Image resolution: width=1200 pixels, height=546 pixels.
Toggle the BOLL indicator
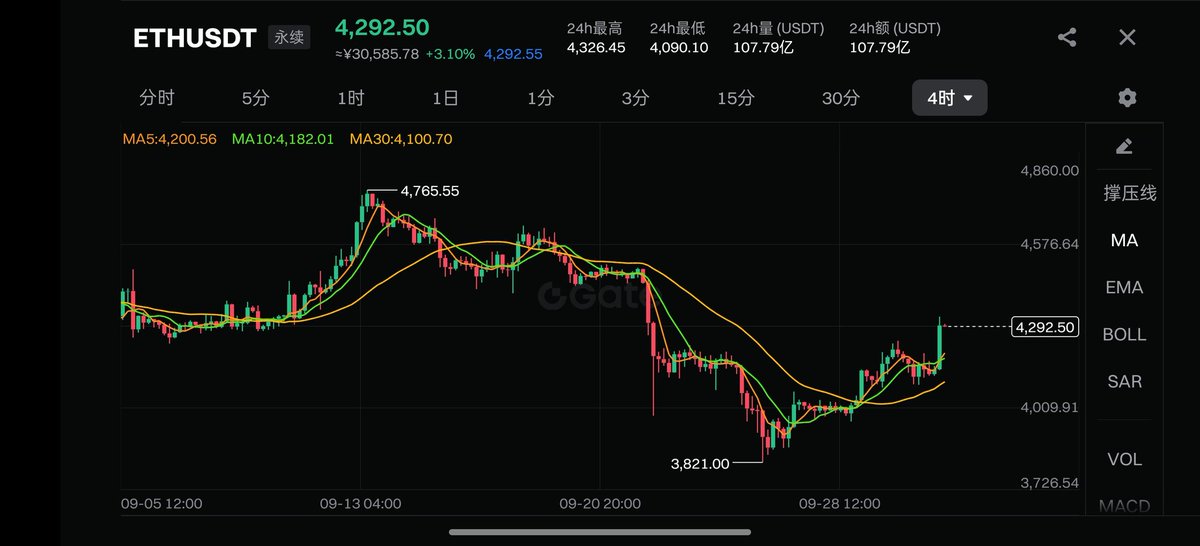(x=1124, y=334)
